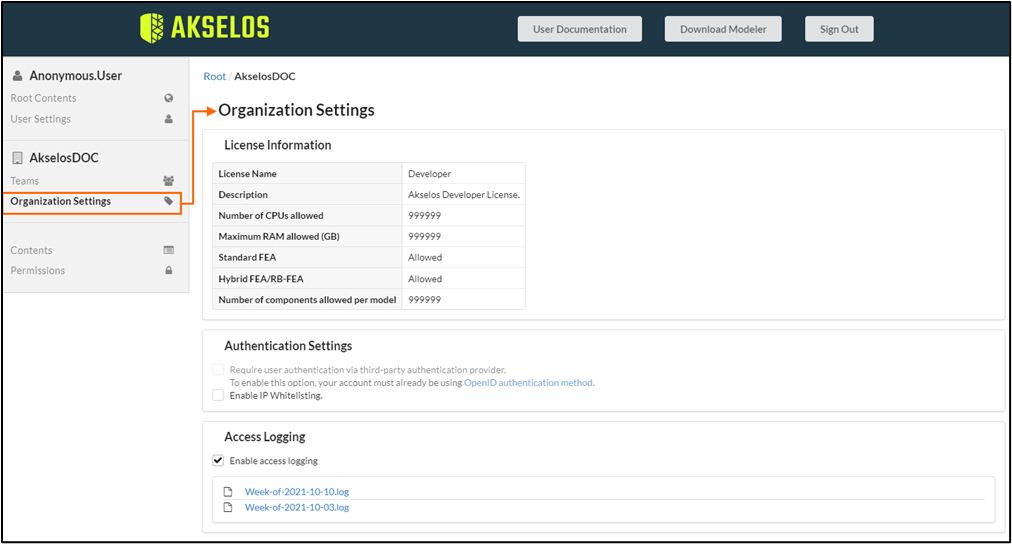Screen dimensions: 1012x544
Task: Toggle third-party authentication requirement checkbox
Action: [218, 370]
